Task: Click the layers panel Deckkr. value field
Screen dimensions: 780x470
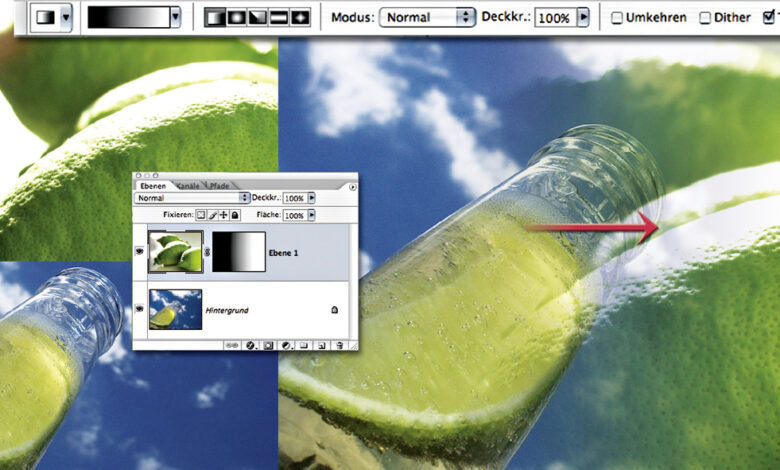Action: point(294,198)
